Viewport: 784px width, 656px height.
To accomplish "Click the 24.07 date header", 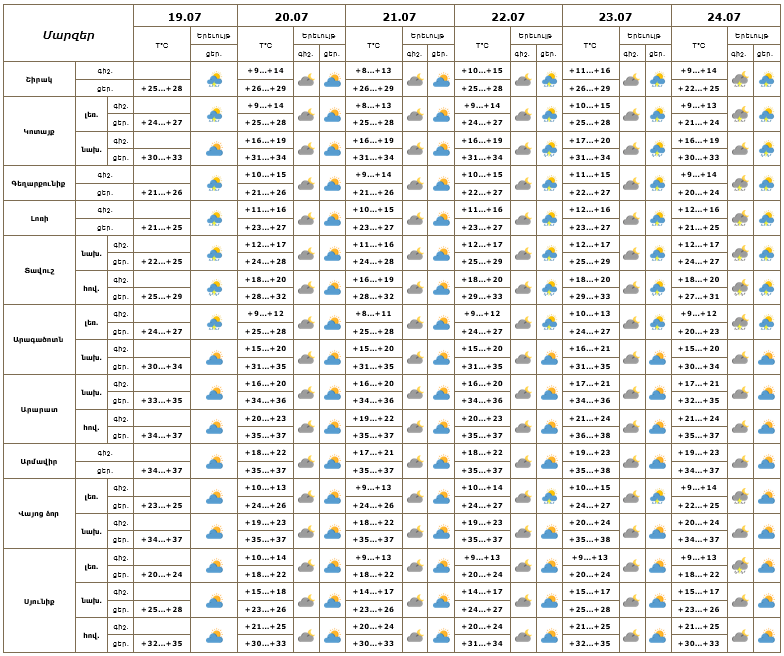I will click(x=724, y=17).
